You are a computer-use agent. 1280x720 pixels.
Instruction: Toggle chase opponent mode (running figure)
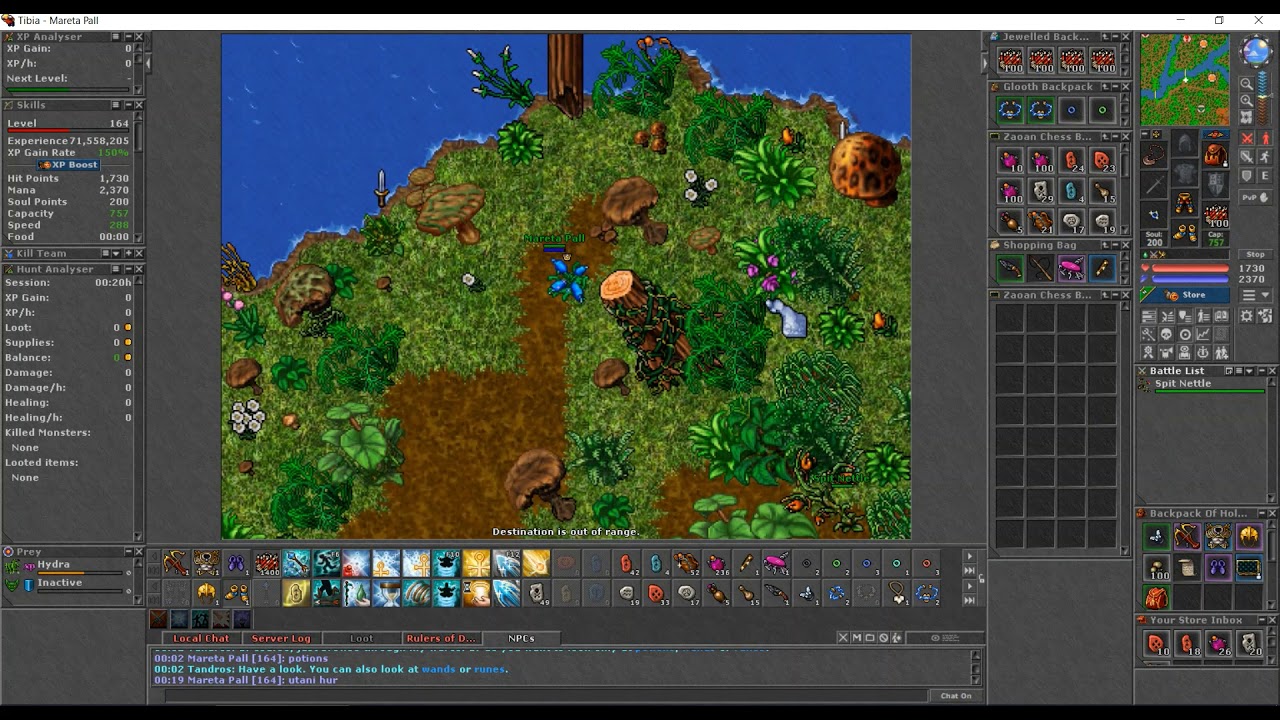coord(1265,157)
